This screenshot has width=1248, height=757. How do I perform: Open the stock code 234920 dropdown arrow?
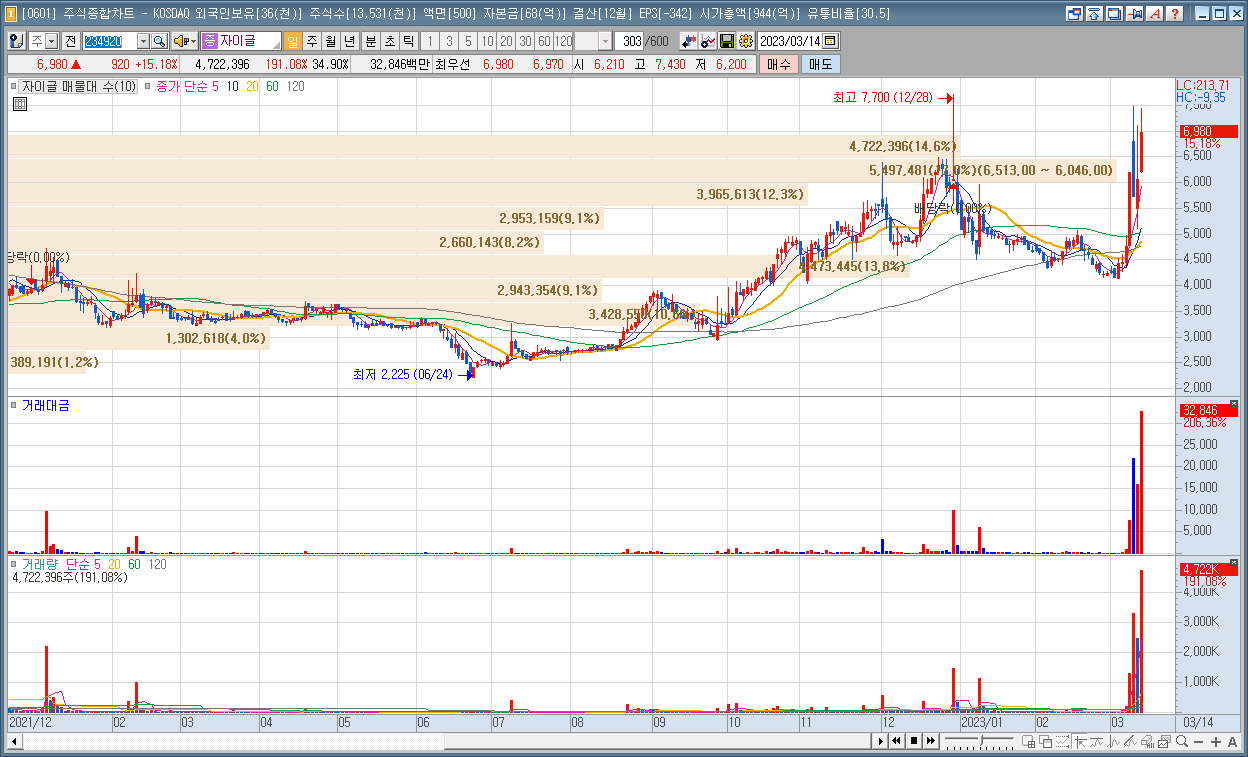pos(143,41)
